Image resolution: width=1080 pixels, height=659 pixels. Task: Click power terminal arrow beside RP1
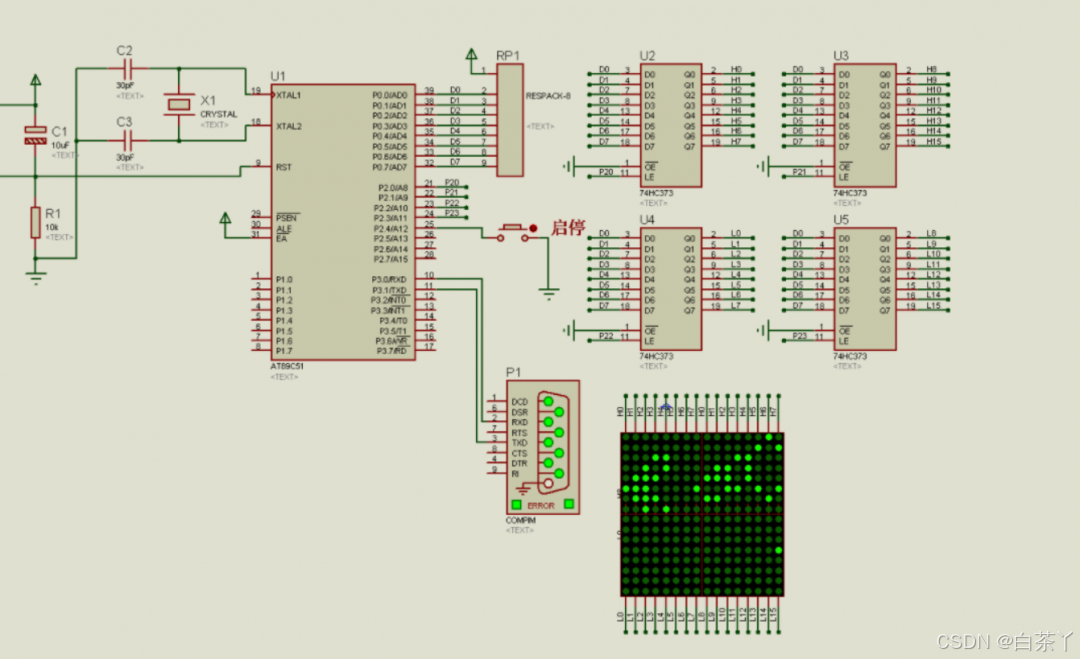[471, 54]
